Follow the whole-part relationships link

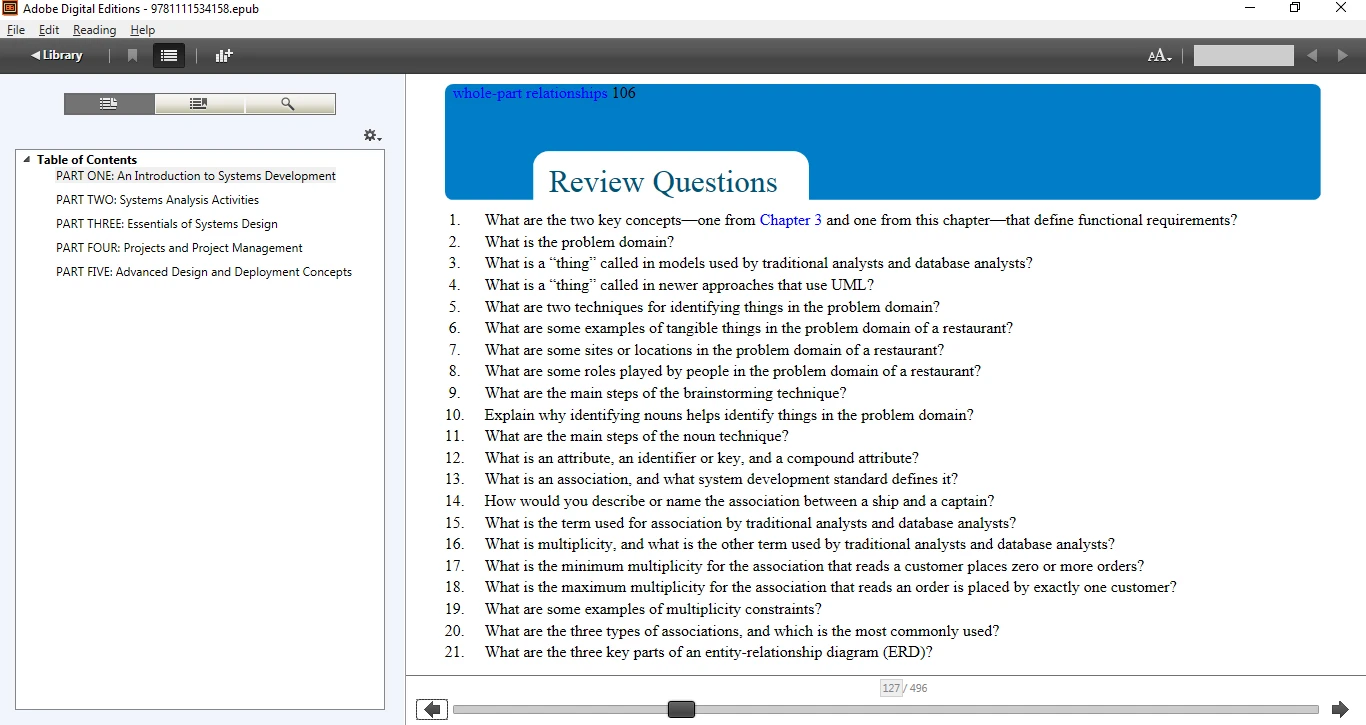530,93
